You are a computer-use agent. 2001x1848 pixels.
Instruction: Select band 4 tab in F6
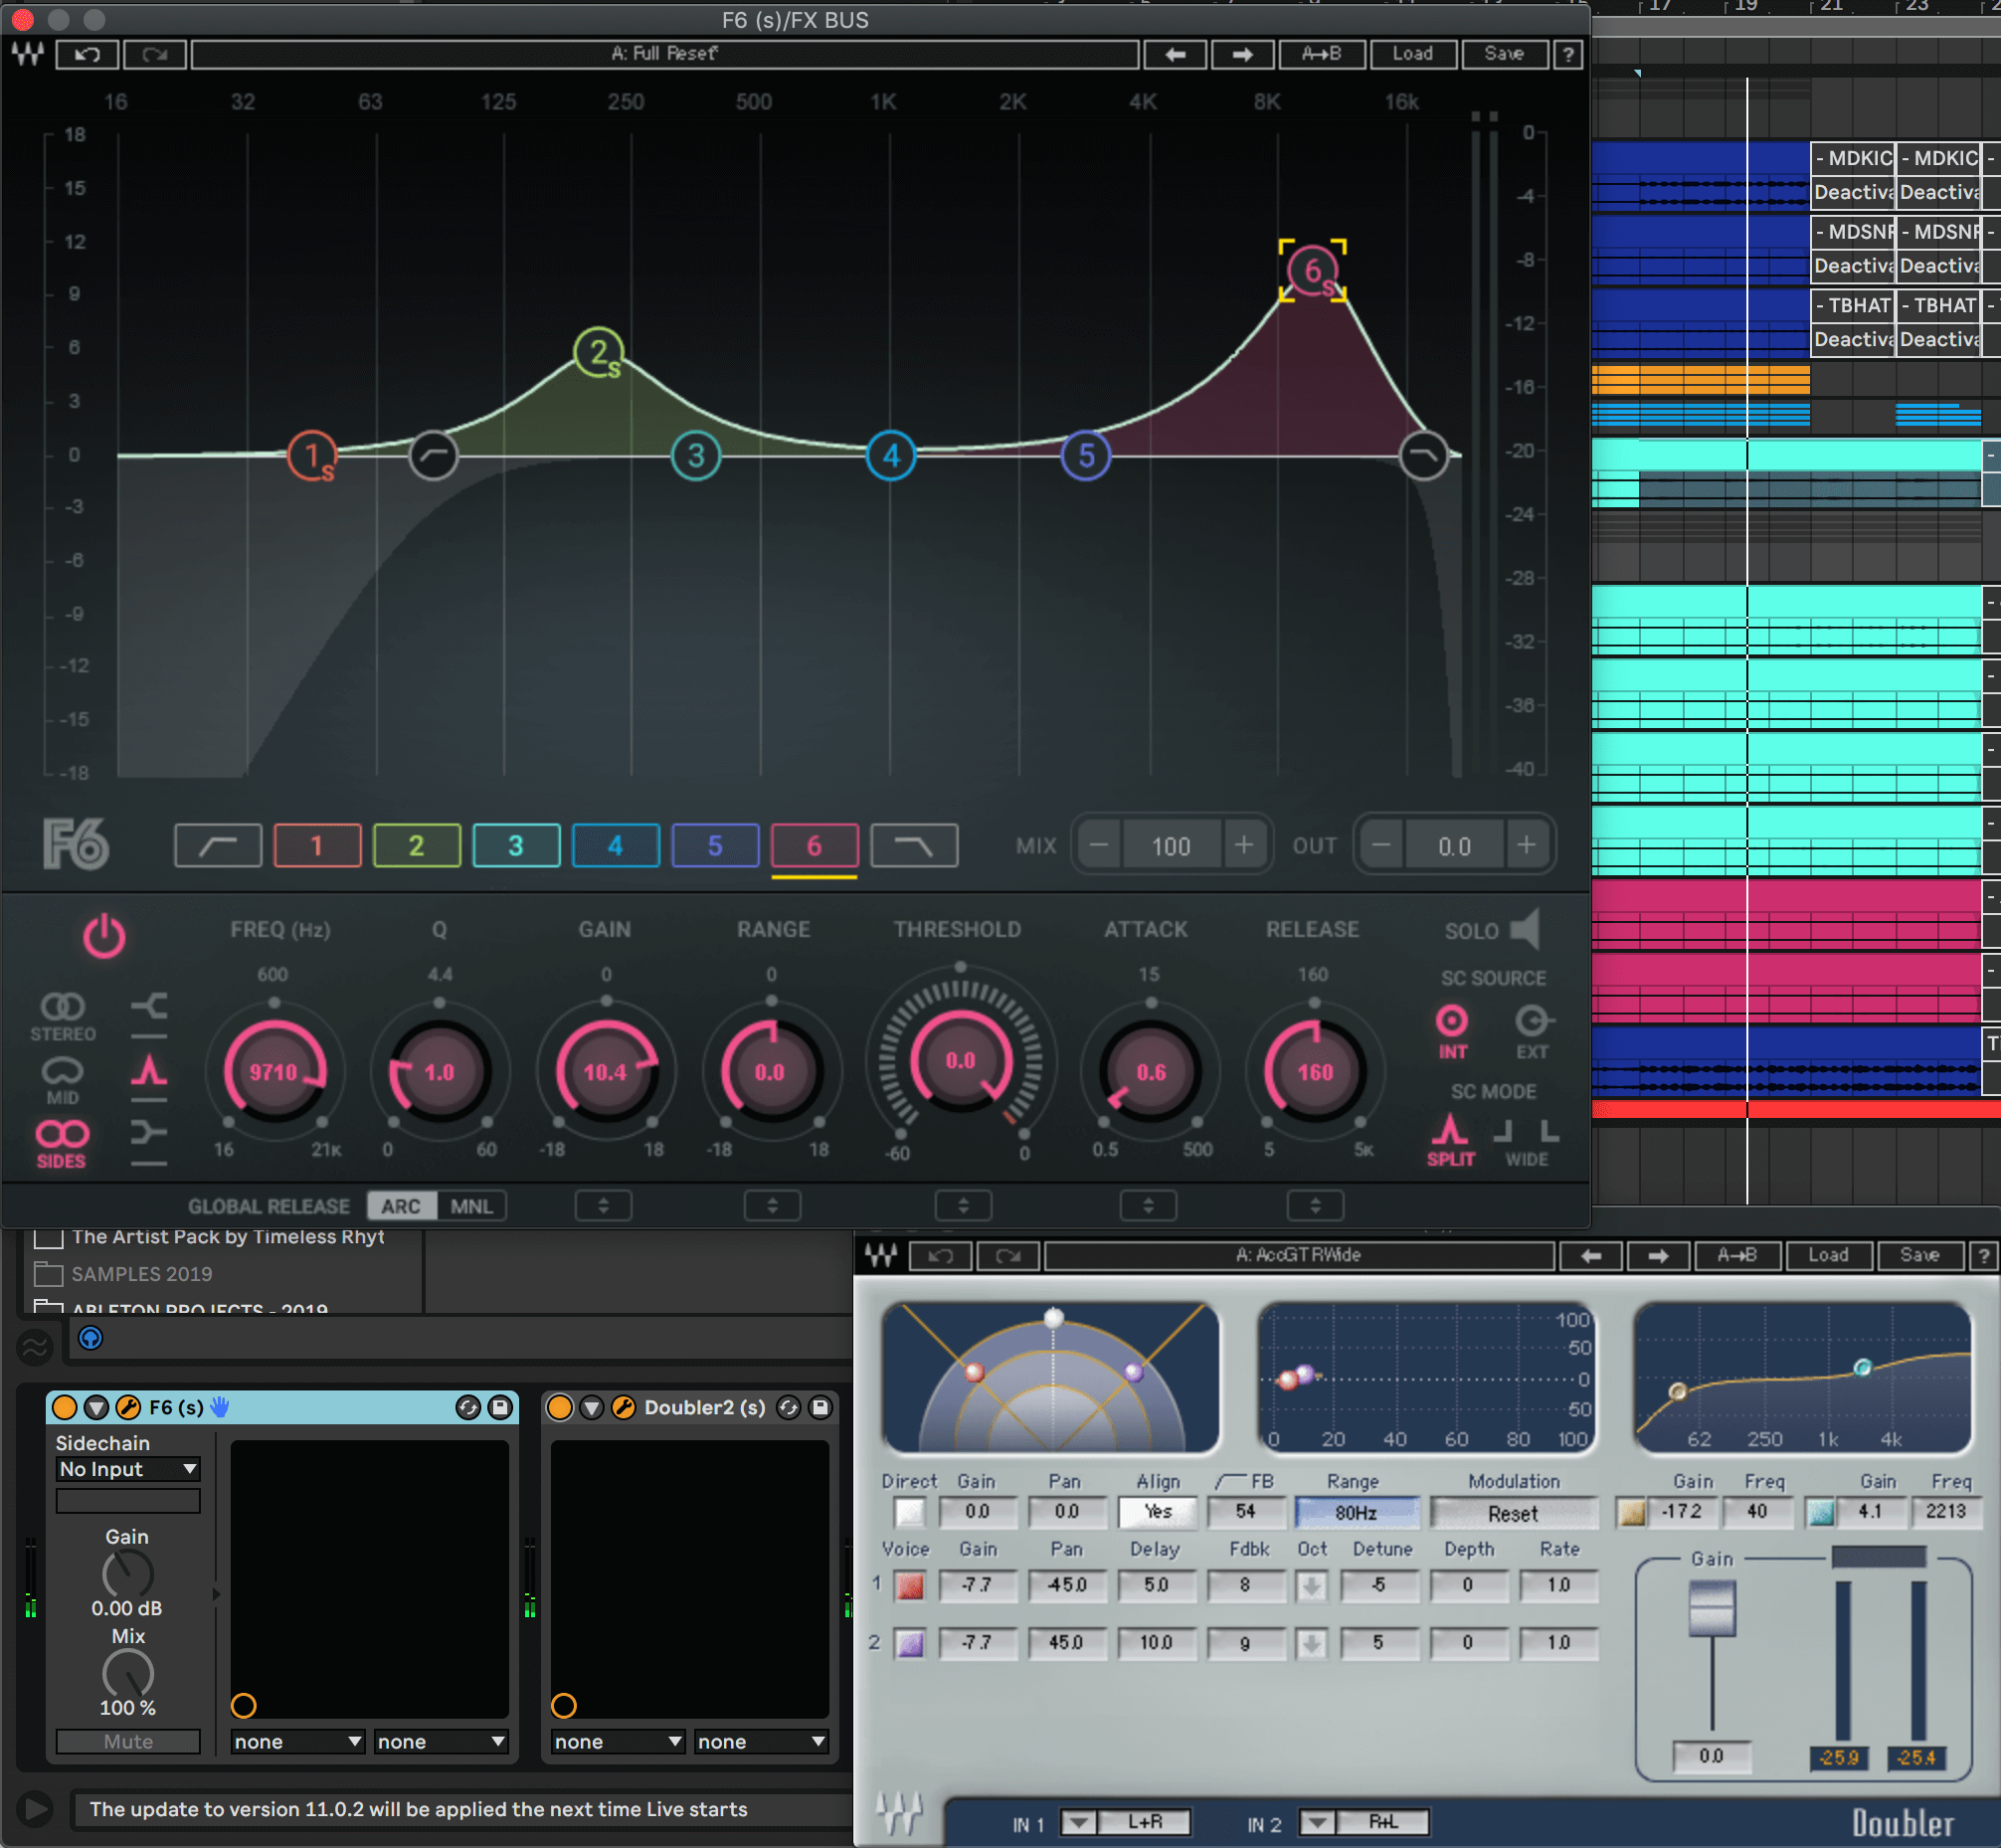tap(615, 846)
